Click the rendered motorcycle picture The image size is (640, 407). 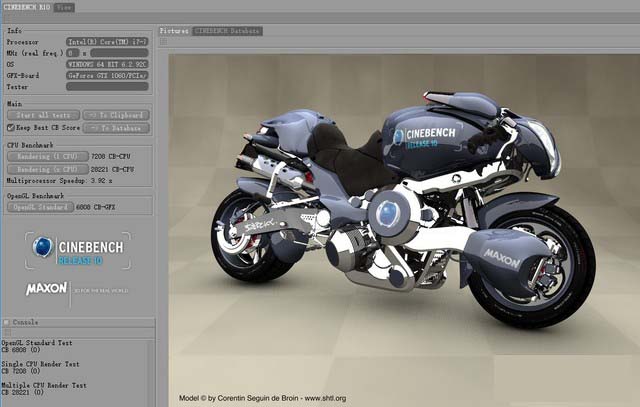click(404, 230)
